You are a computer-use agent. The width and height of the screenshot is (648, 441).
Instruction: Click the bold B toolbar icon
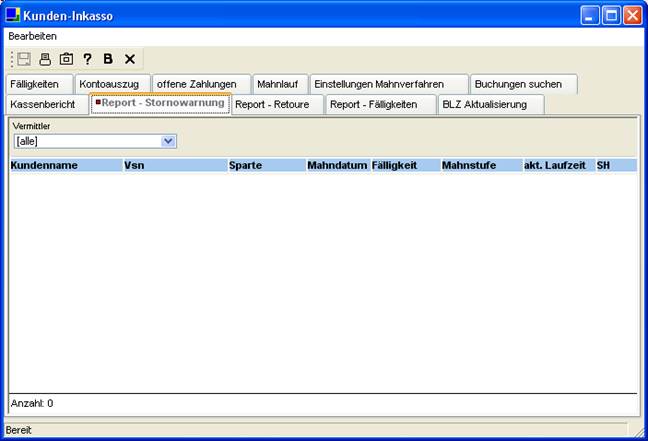[108, 59]
